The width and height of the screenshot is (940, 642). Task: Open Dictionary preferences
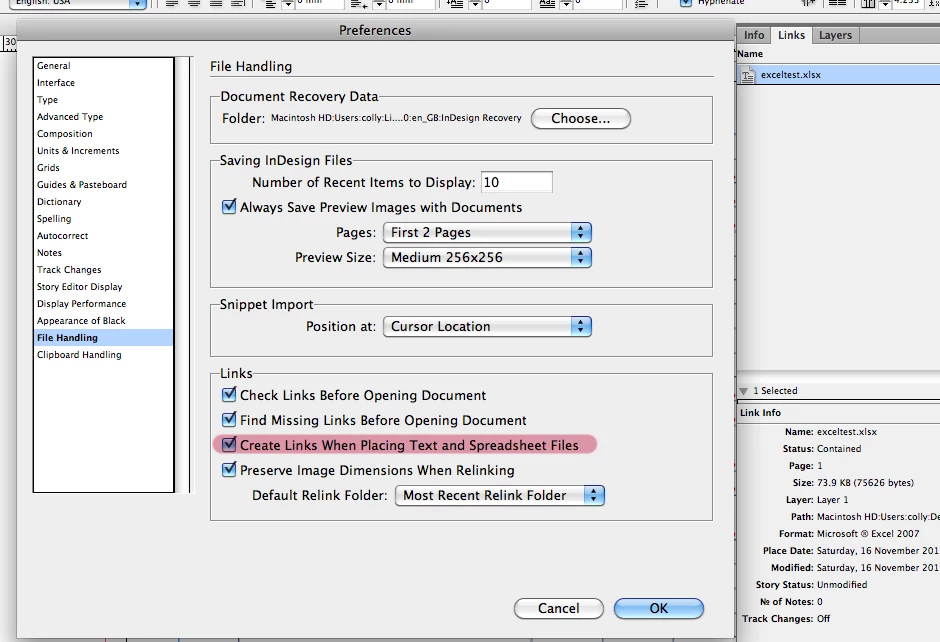[103, 202]
